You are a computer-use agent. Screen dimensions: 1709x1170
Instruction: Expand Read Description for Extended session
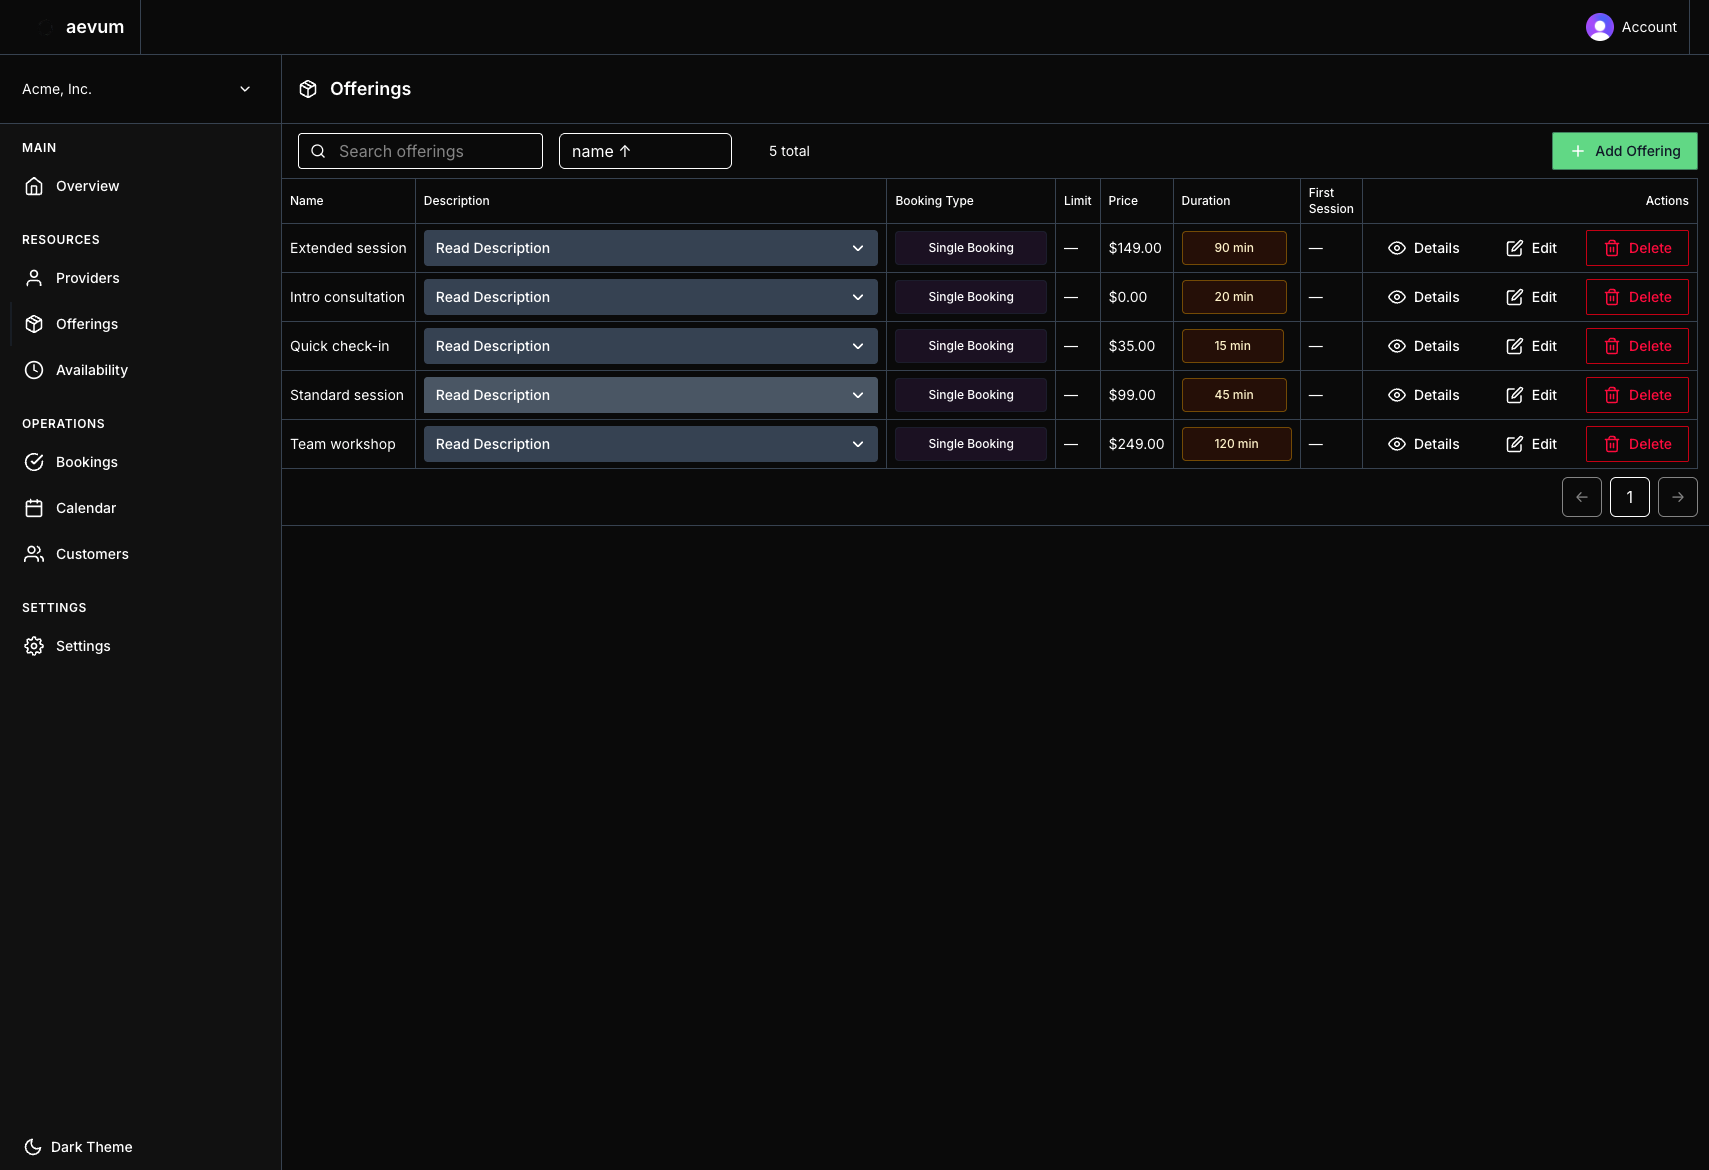pyautogui.click(x=651, y=248)
